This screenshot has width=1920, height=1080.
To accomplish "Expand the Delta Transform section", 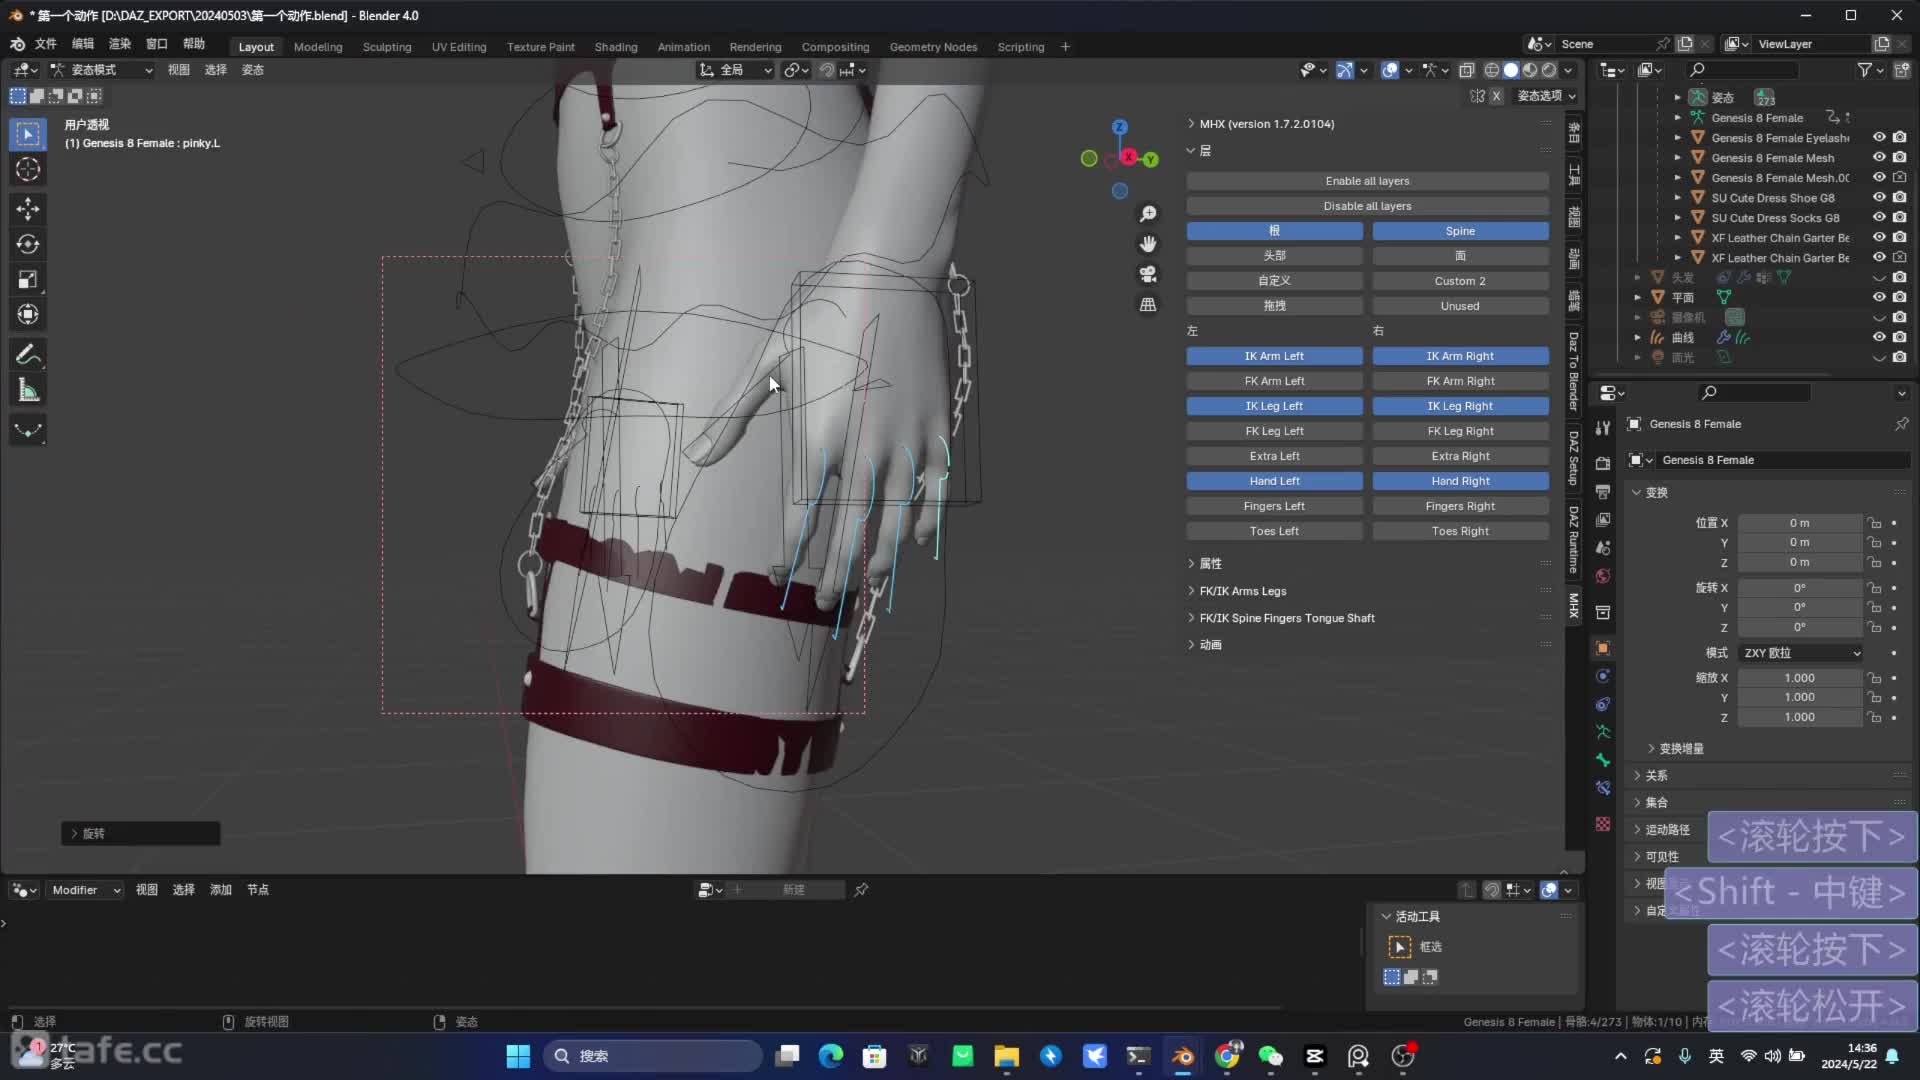I will pyautogui.click(x=1681, y=749).
